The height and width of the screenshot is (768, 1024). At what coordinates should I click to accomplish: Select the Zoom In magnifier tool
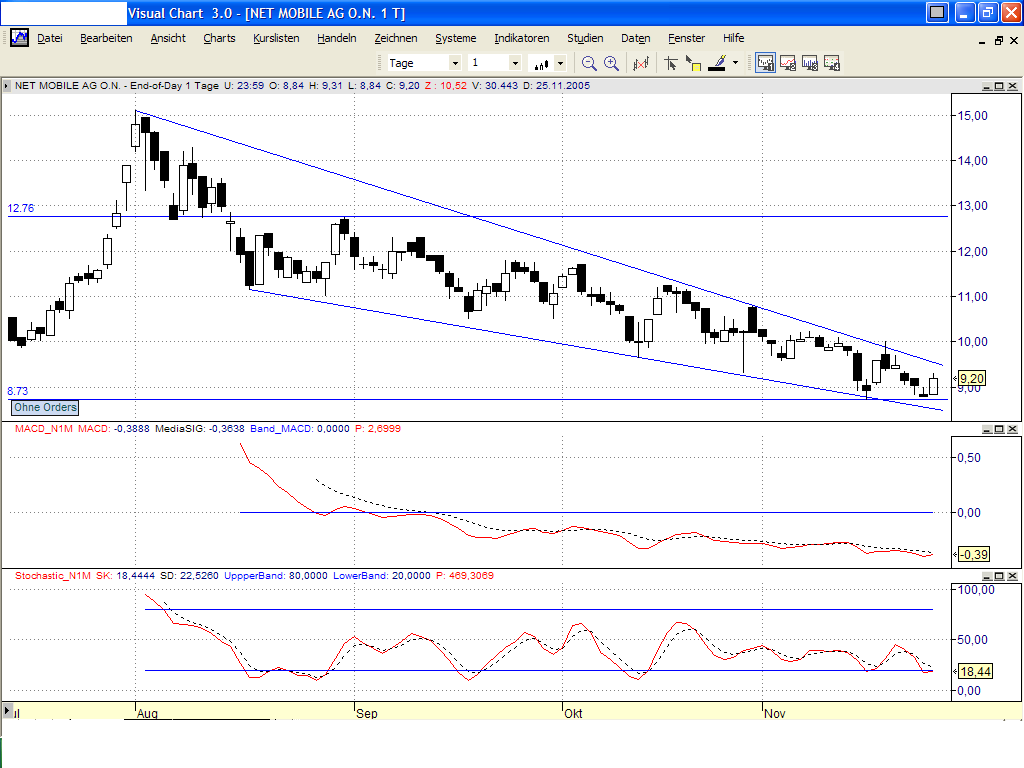point(611,62)
